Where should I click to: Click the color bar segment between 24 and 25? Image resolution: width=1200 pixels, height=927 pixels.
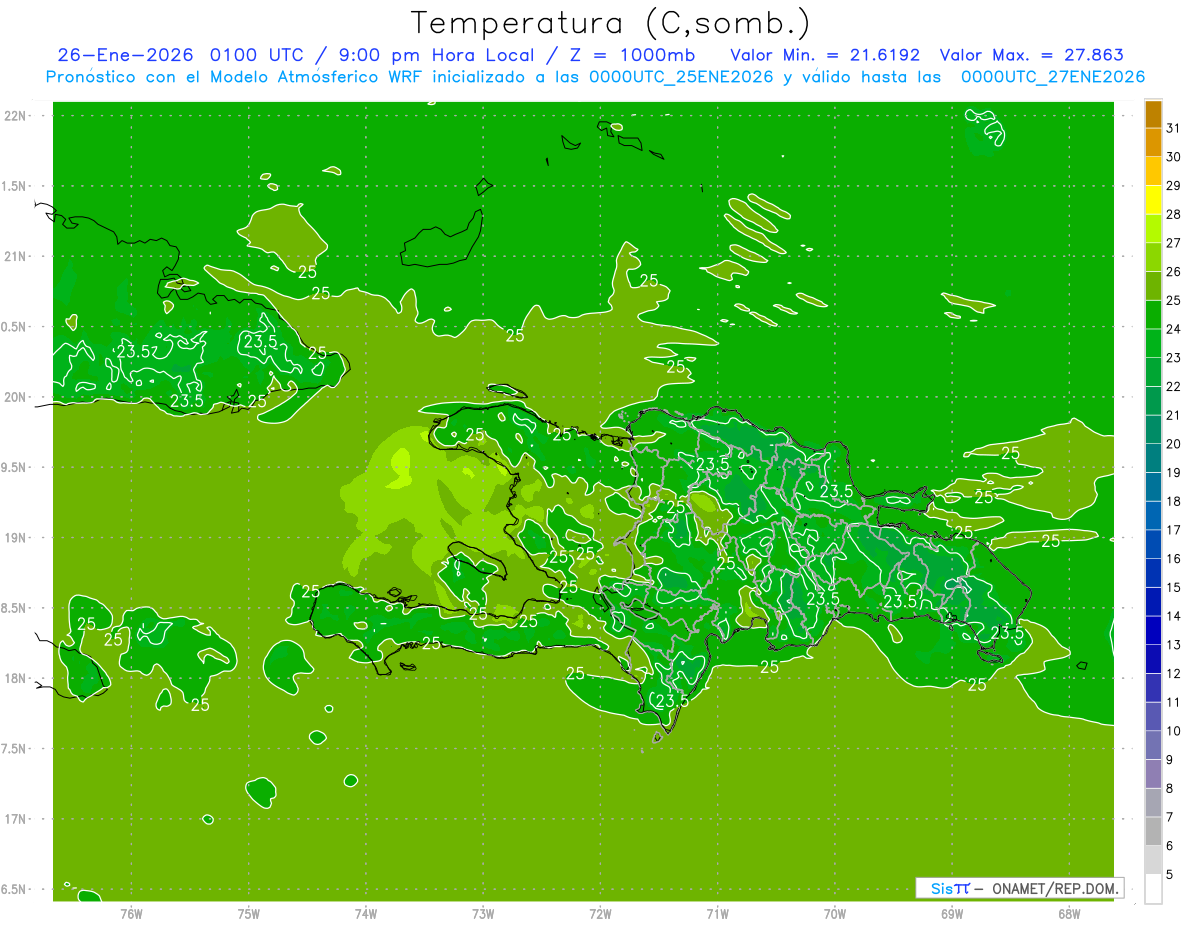click(1153, 315)
